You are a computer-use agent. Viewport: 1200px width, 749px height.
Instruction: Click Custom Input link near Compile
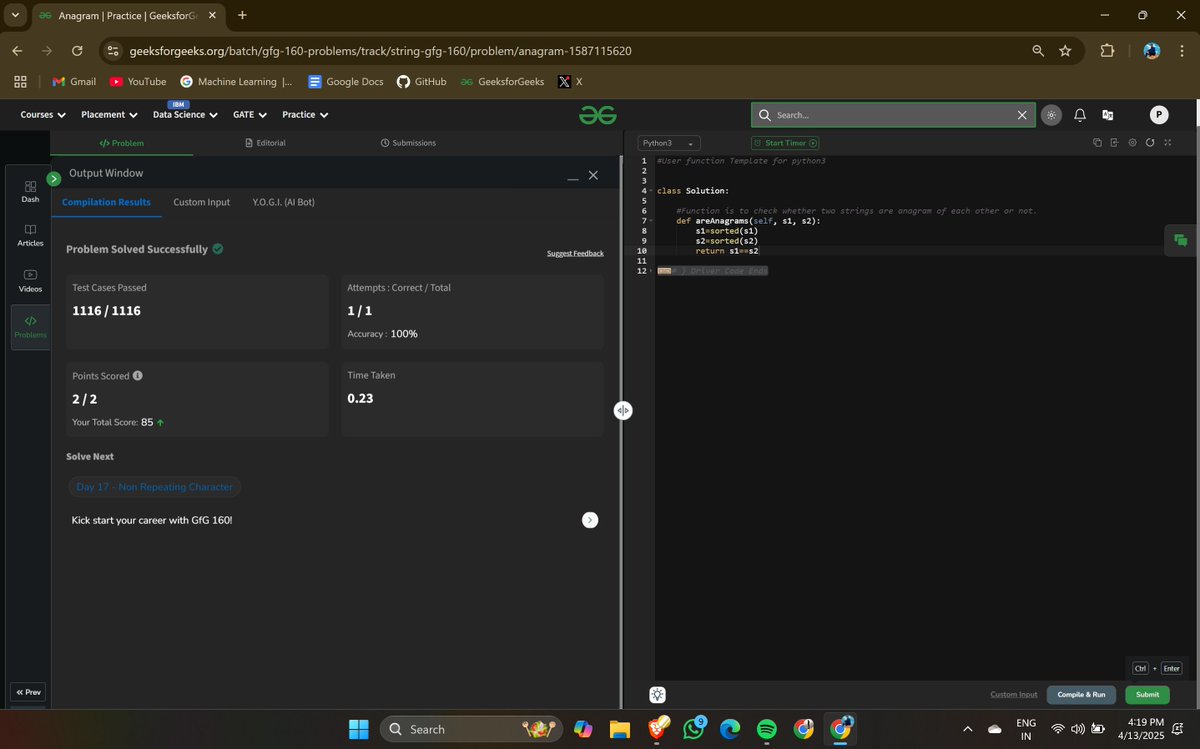click(1013, 695)
